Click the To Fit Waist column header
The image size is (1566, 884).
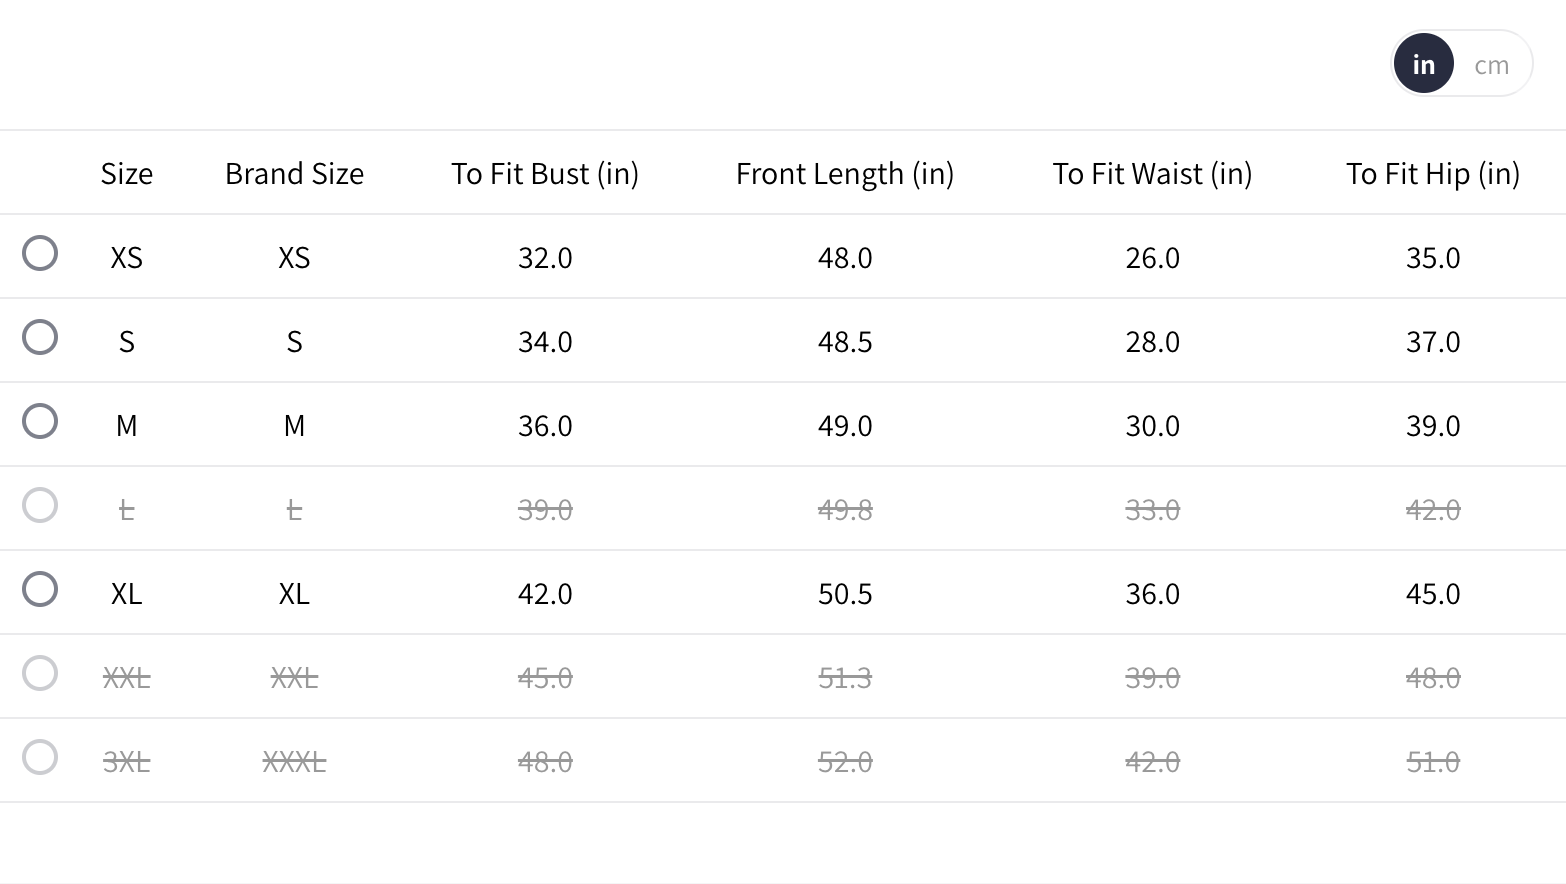1152,174
